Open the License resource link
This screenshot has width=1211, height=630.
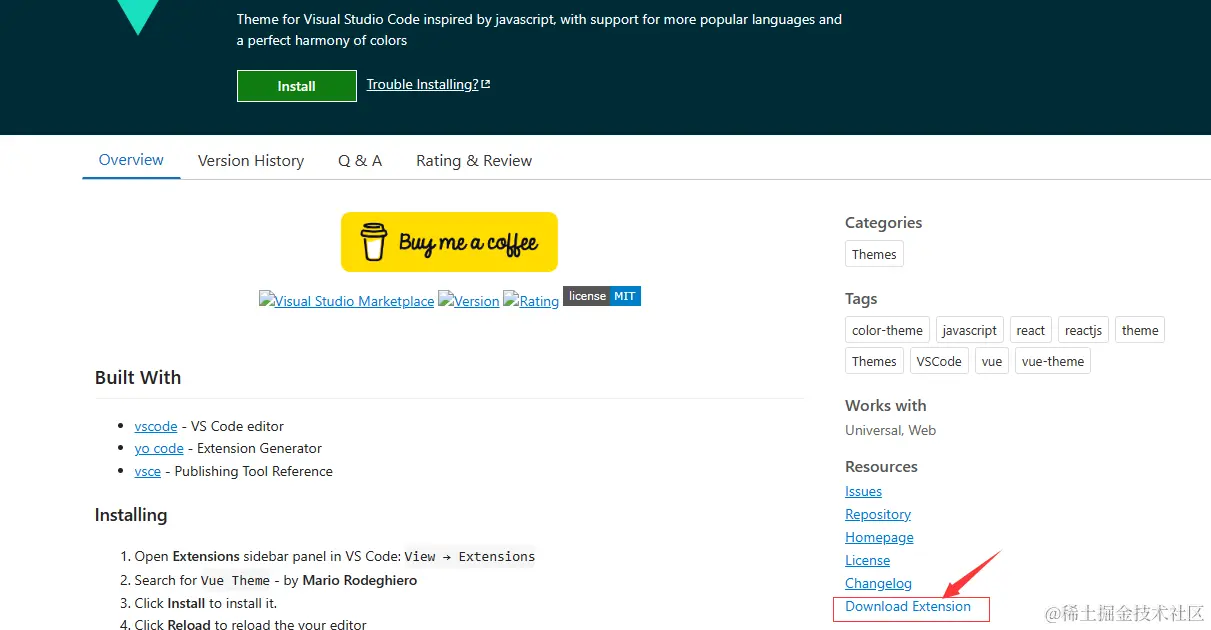(x=867, y=560)
